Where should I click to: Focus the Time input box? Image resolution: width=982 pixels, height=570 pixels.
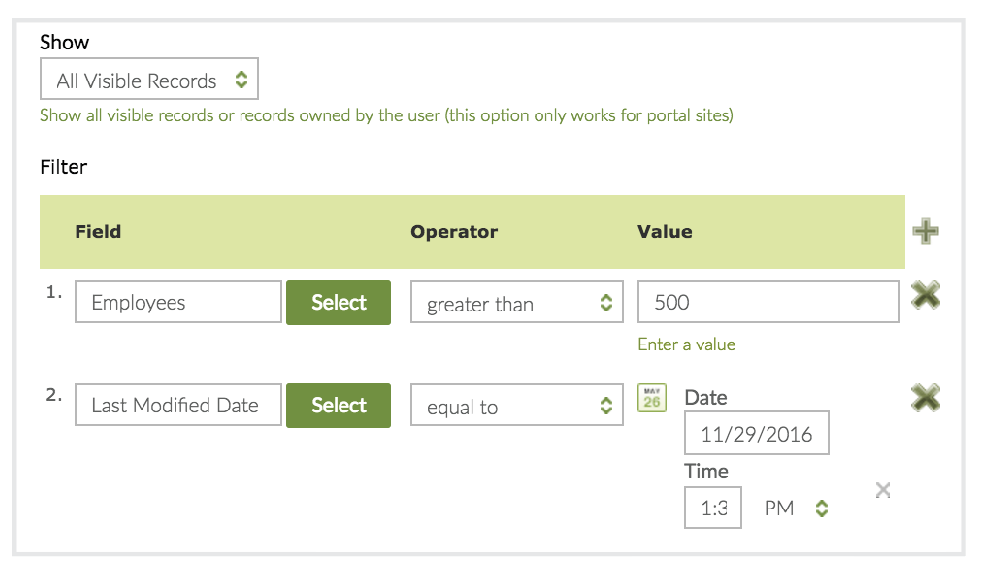(712, 508)
